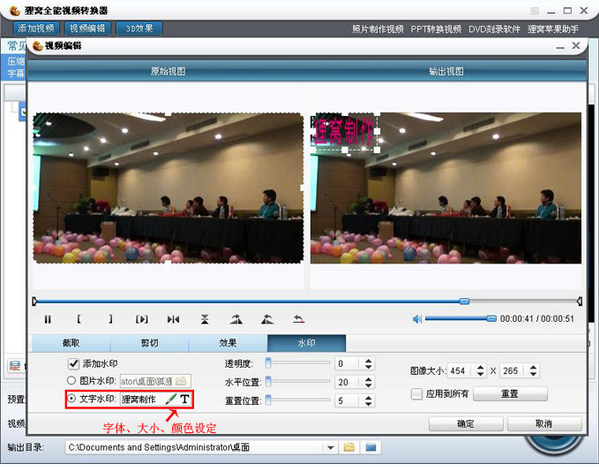Click the playback position slider handle
This screenshot has width=599, height=467.
pos(464,301)
